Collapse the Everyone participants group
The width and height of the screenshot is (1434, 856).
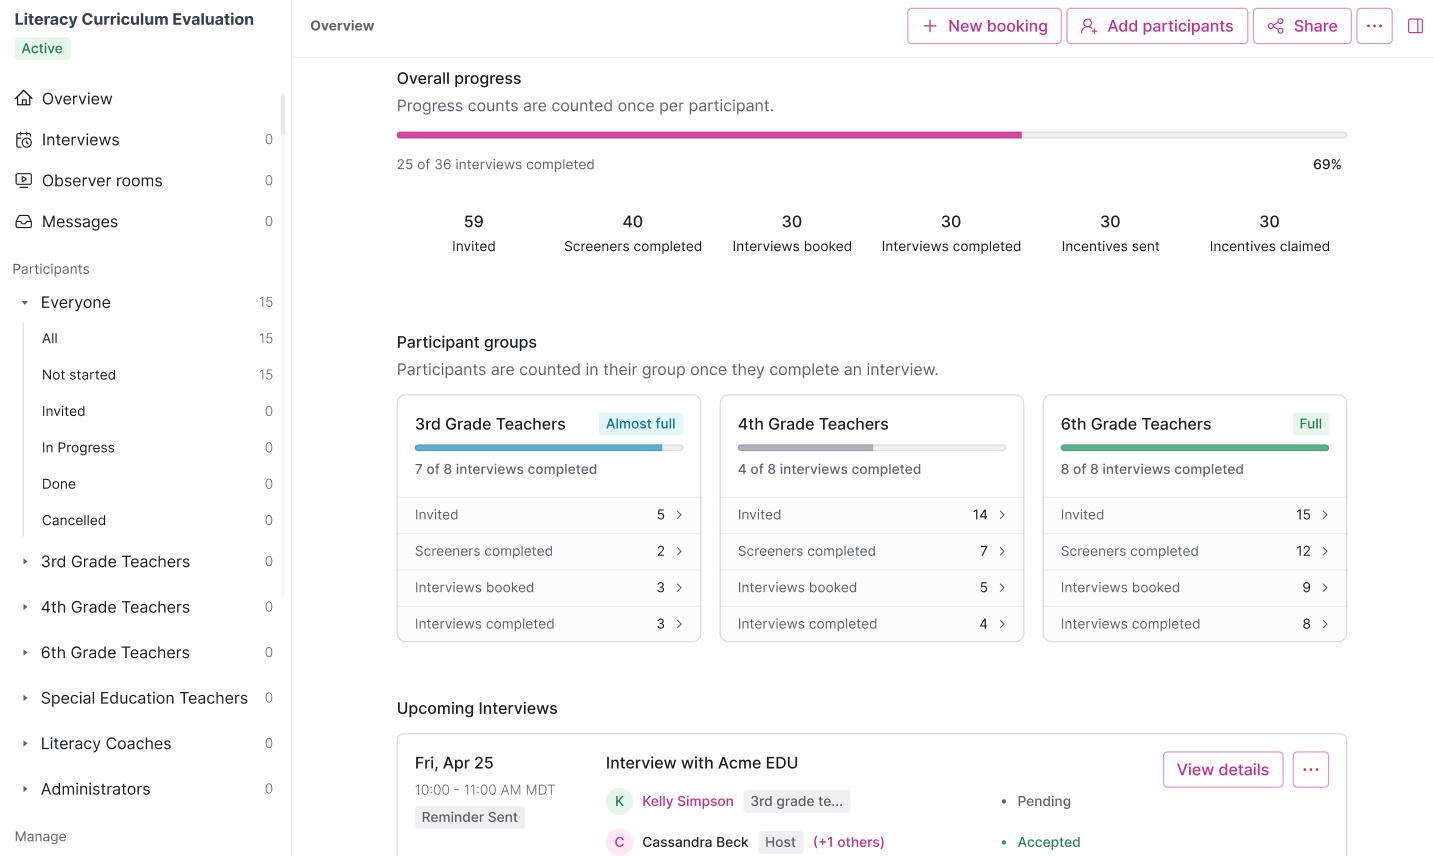click(x=25, y=303)
